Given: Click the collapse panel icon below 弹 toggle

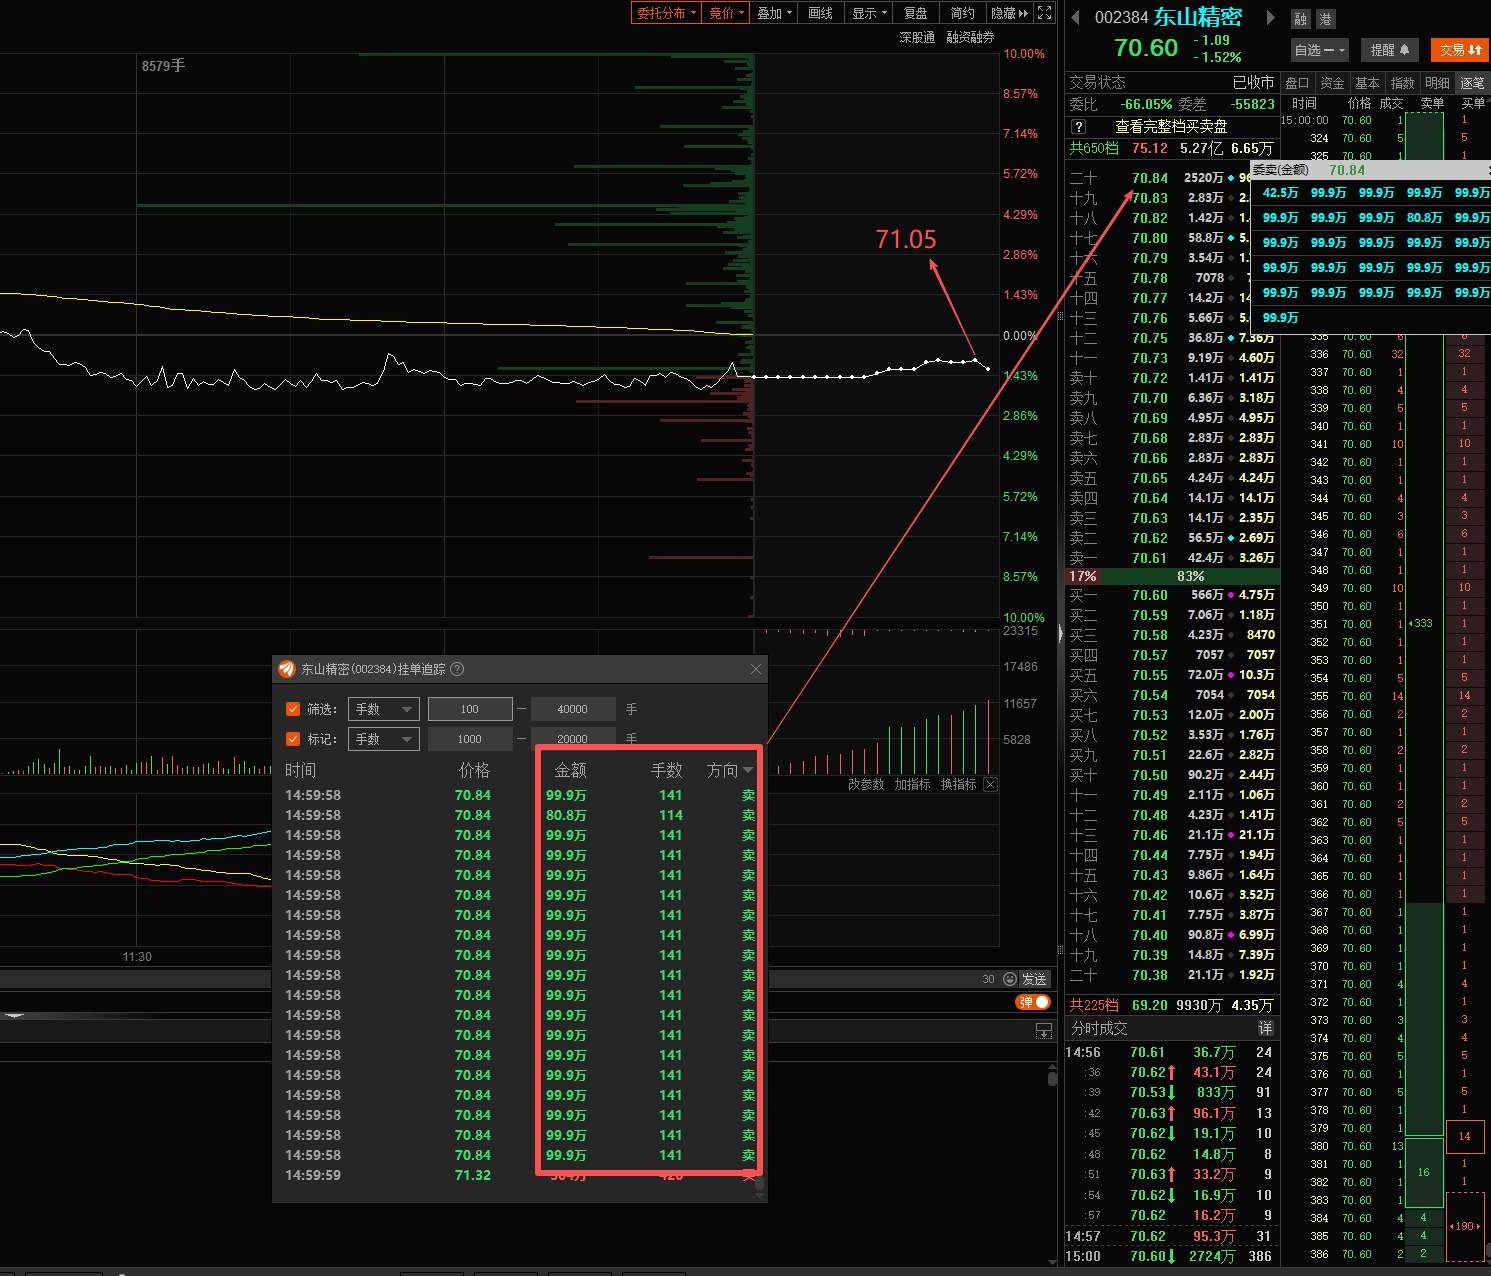Looking at the screenshot, I should coord(1044,1030).
